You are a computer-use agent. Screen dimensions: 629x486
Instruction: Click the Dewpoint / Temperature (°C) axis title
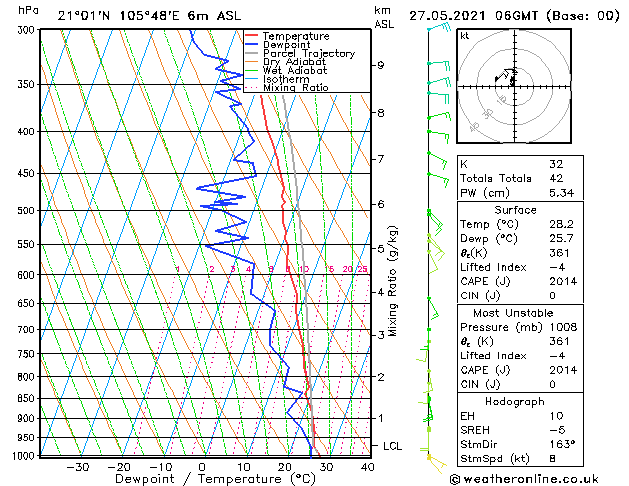(215, 479)
